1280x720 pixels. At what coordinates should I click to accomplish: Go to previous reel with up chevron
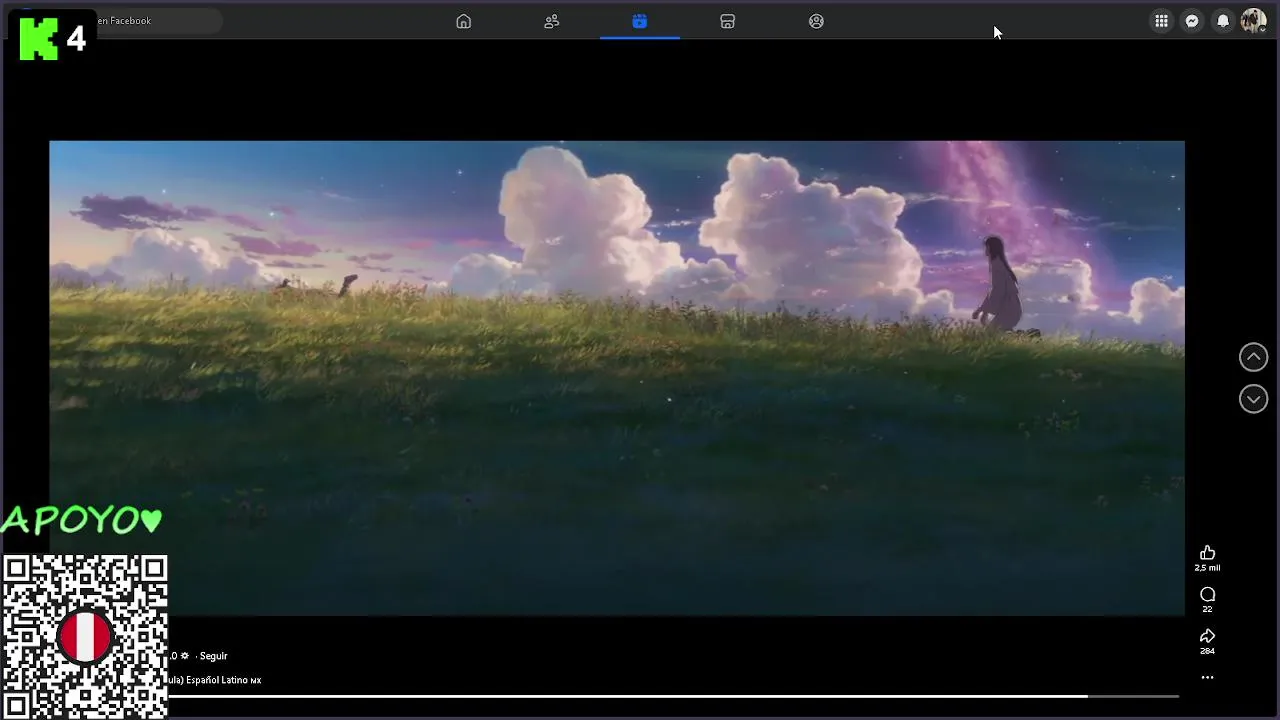click(x=1253, y=357)
